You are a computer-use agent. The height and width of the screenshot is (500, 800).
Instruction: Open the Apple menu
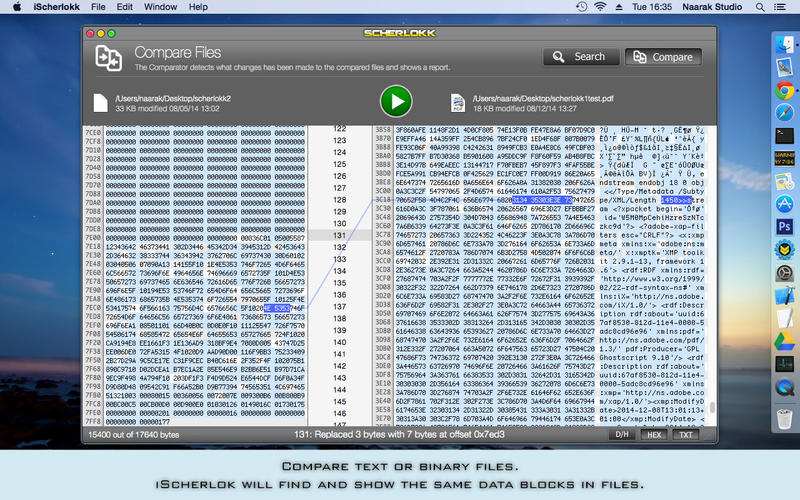(17, 7)
